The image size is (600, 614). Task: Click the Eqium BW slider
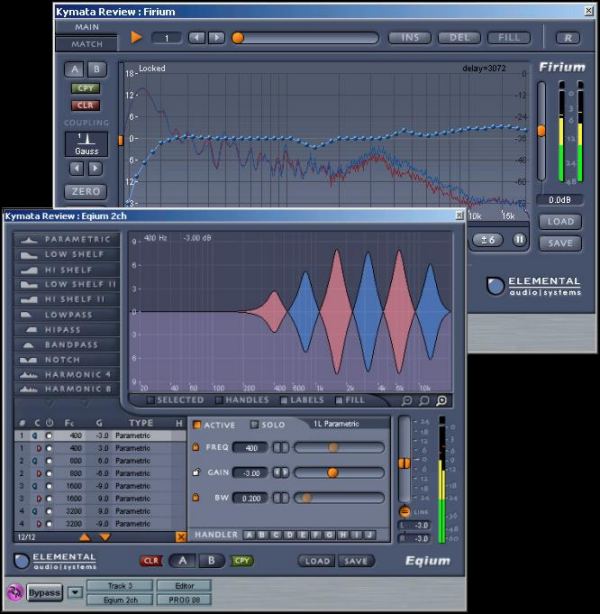point(339,498)
